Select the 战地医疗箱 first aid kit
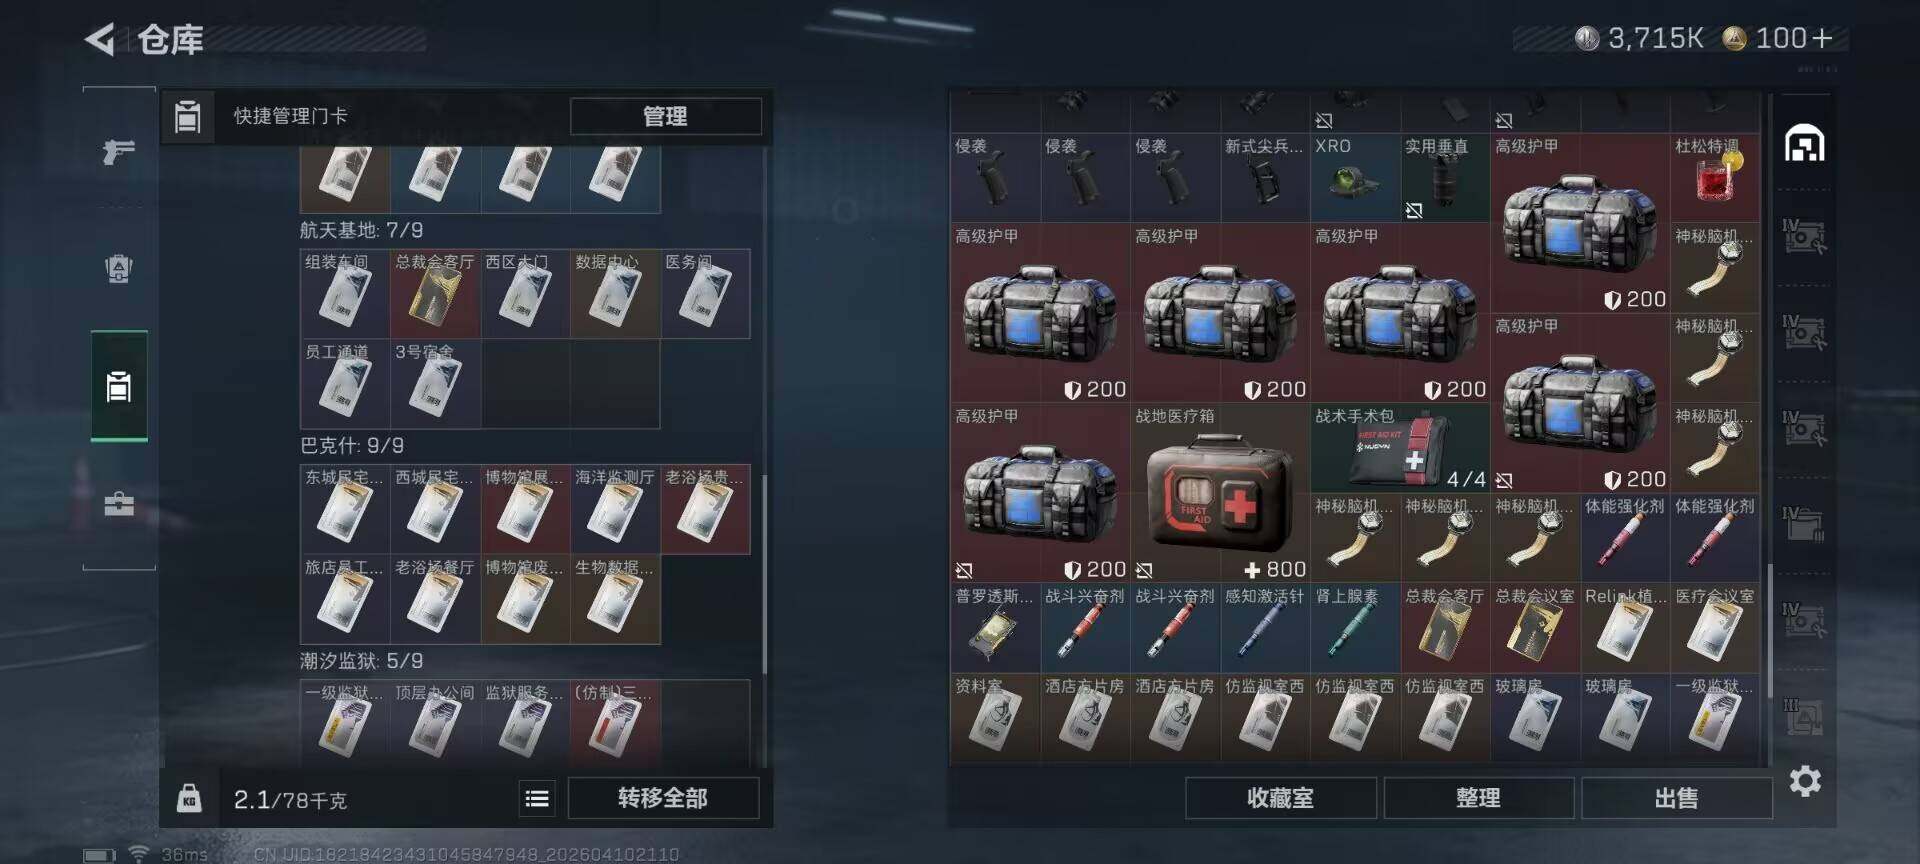The height and width of the screenshot is (864, 1920). (1220, 492)
